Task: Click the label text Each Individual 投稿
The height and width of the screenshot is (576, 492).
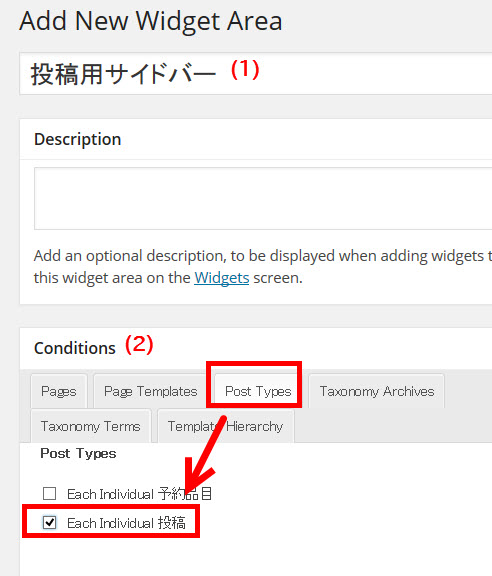Action: pos(126,523)
